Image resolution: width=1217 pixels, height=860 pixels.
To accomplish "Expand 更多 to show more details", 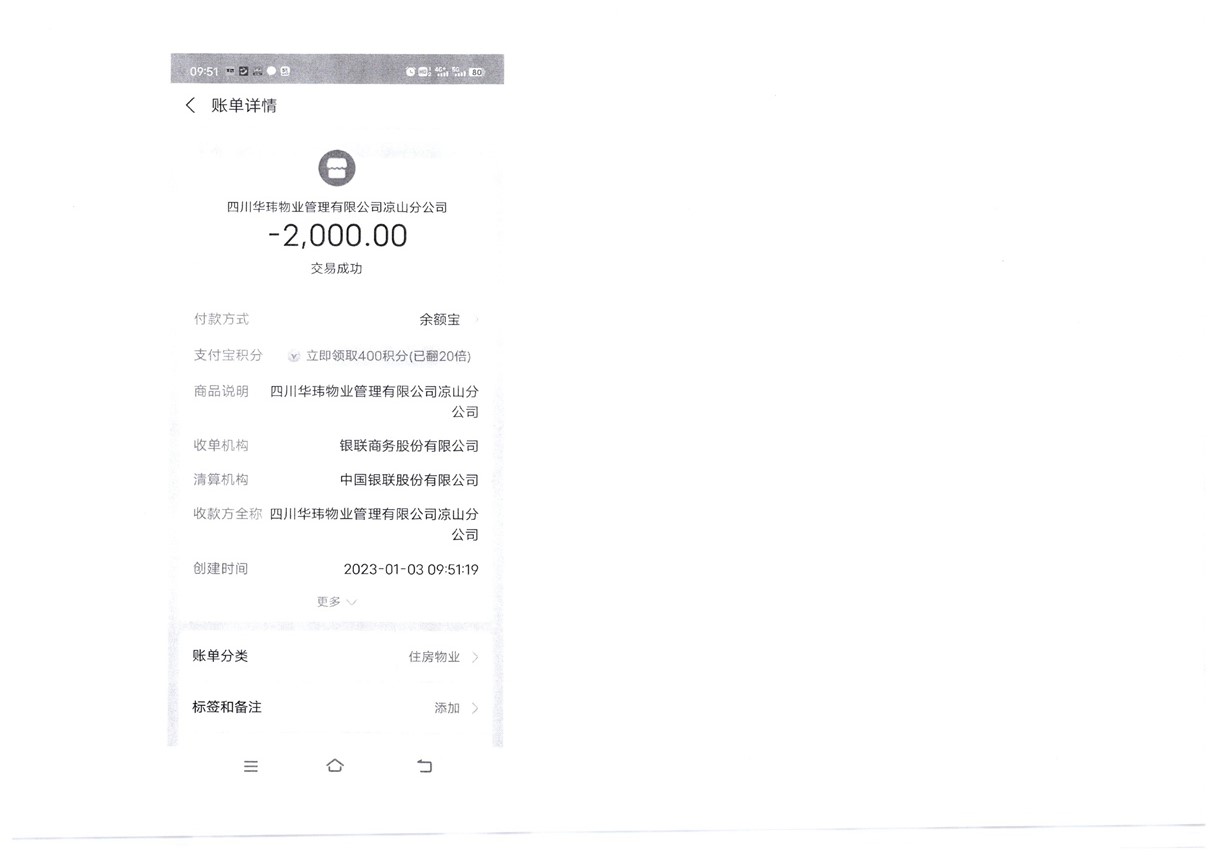I will pos(336,601).
